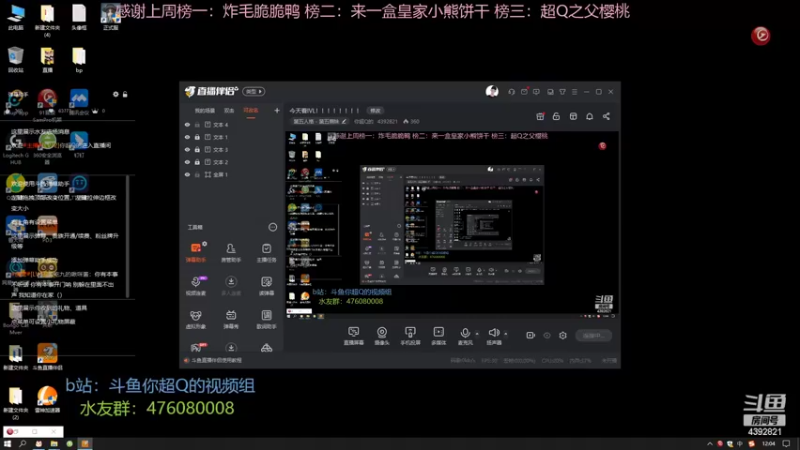800x450 pixels.
Task: Click the Windows Start button
Action: [x=8, y=444]
